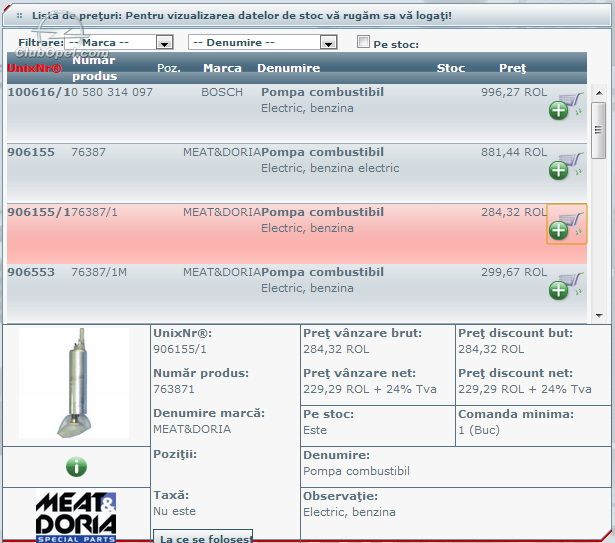Toggle the 'Pe stoc' checkbox

click(363, 41)
